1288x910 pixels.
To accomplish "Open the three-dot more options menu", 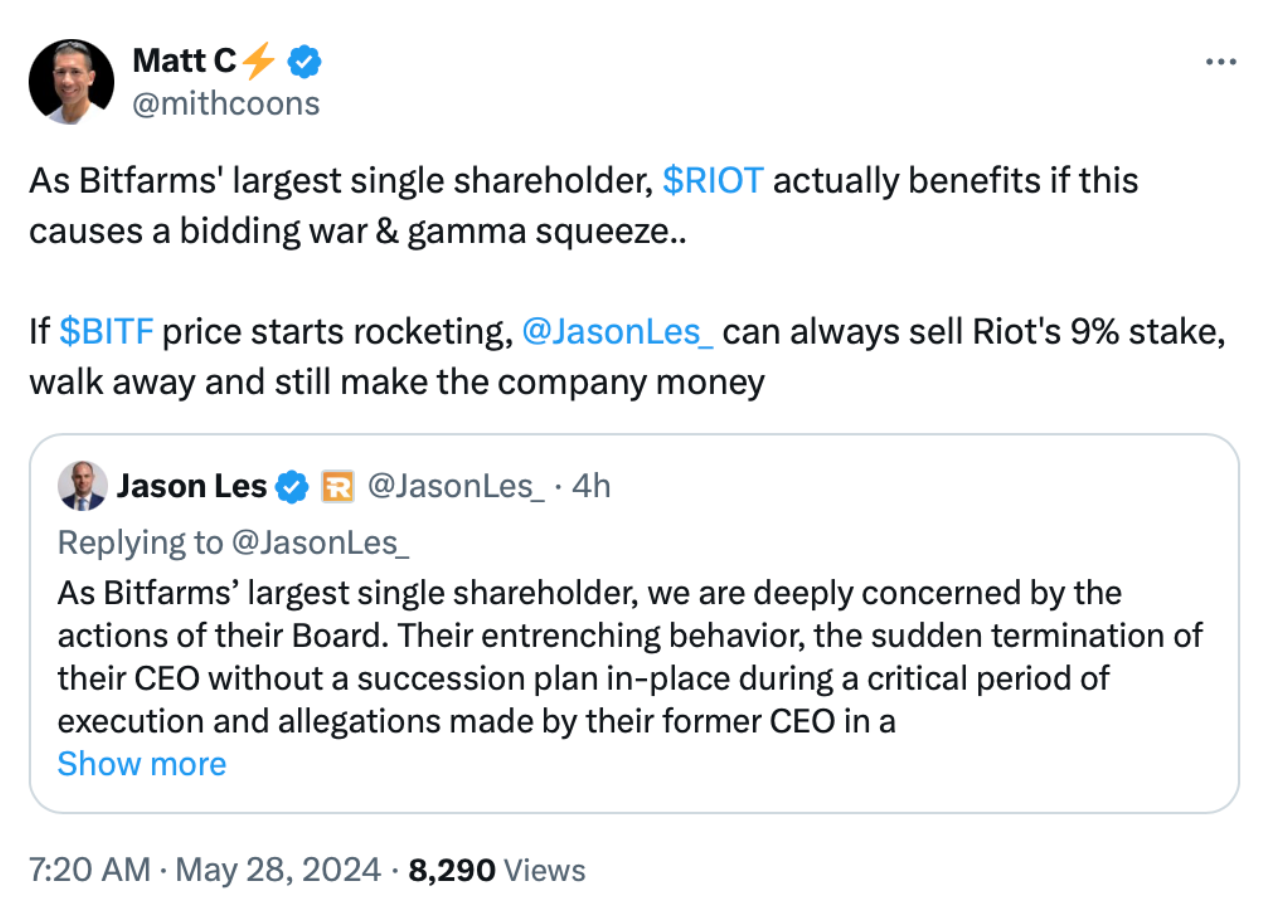I will click(x=1221, y=62).
